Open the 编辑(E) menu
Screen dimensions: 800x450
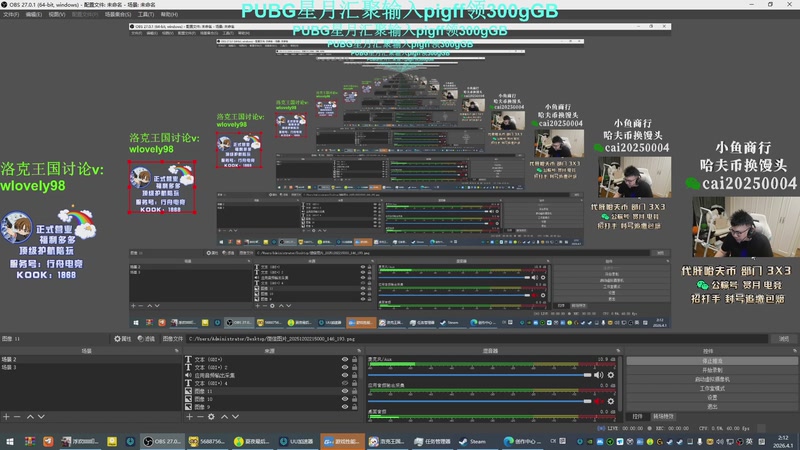(x=34, y=14)
